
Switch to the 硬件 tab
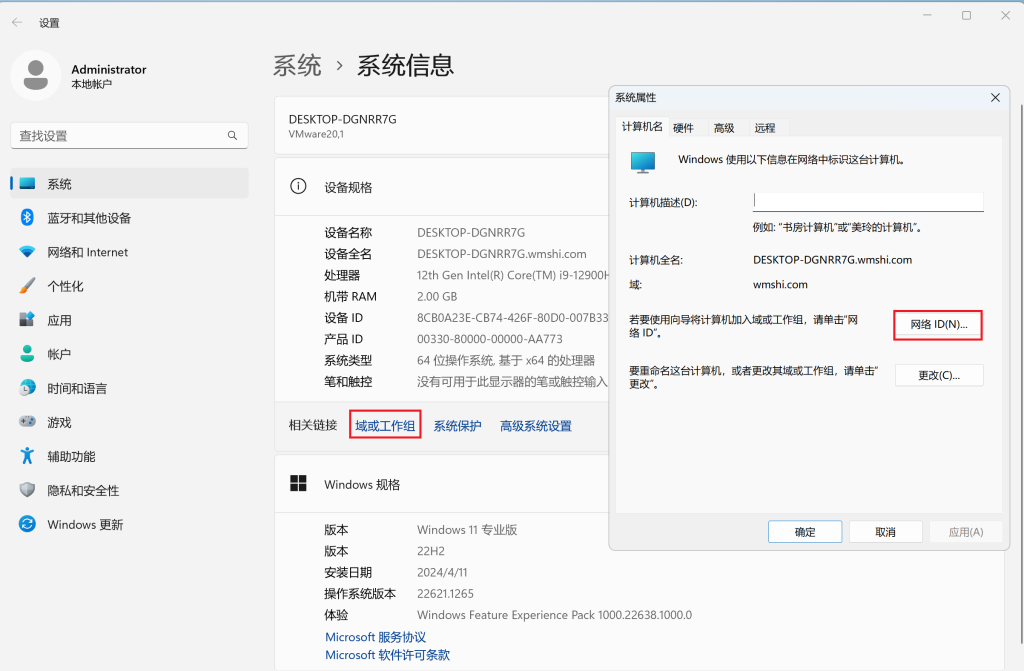684,128
